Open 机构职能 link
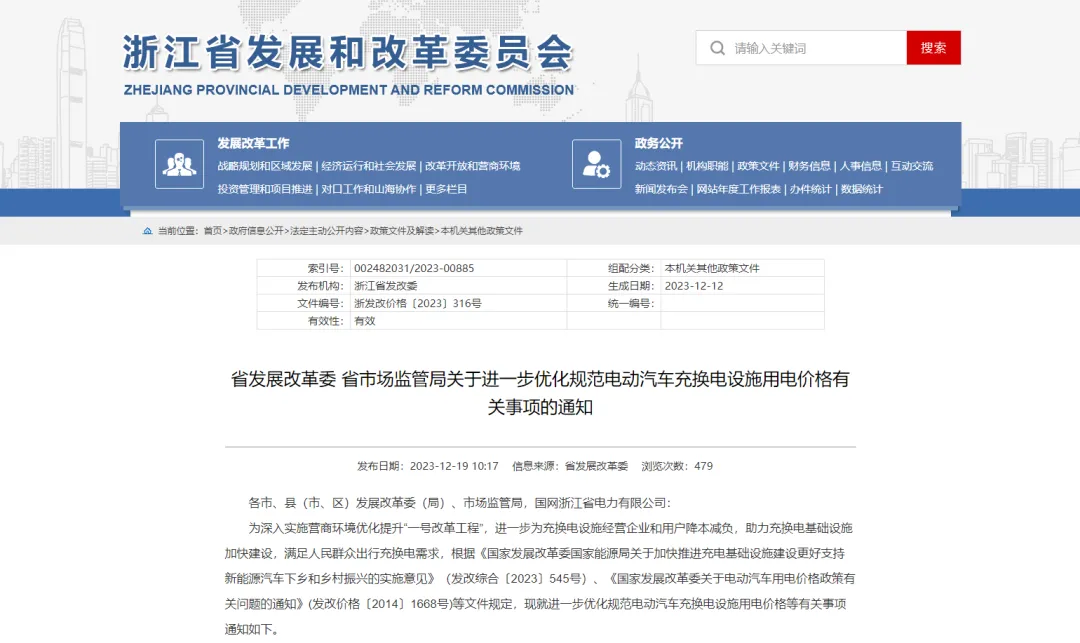This screenshot has width=1080, height=643. pos(707,166)
